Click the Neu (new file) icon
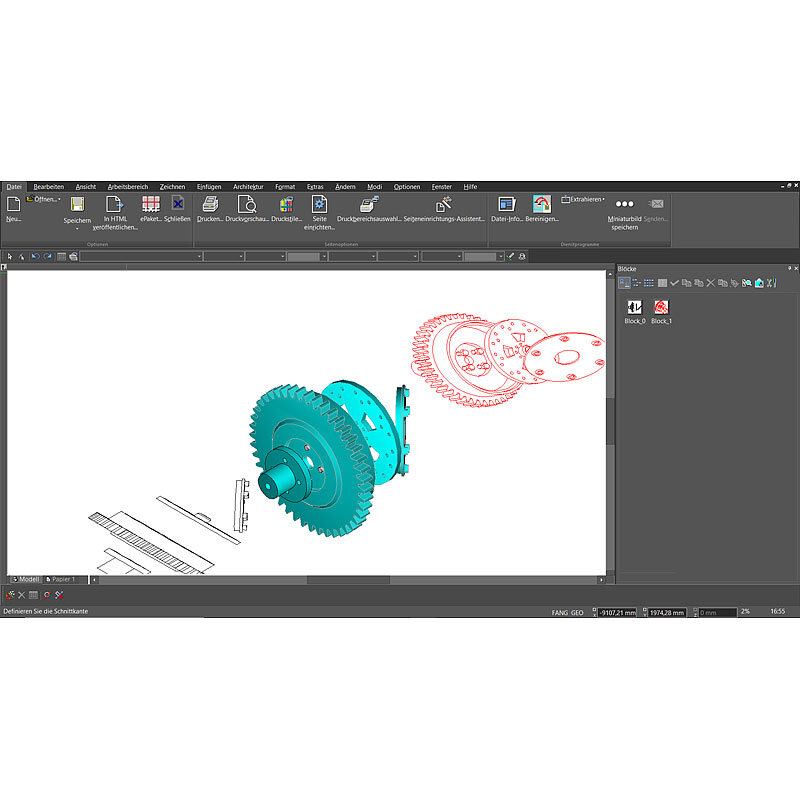Image resolution: width=800 pixels, height=800 pixels. [x=13, y=204]
